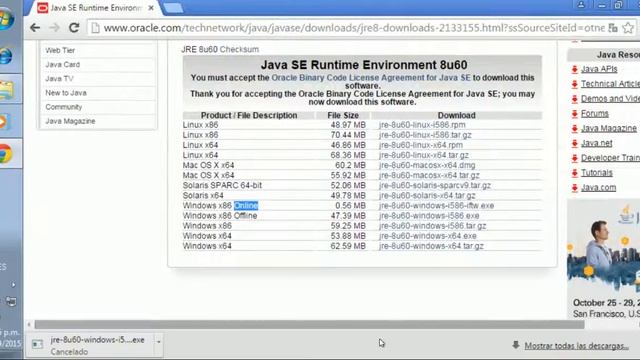The height and width of the screenshot is (360, 640).
Task: Select the Java SE Runtime Environment tab
Action: coord(95,8)
